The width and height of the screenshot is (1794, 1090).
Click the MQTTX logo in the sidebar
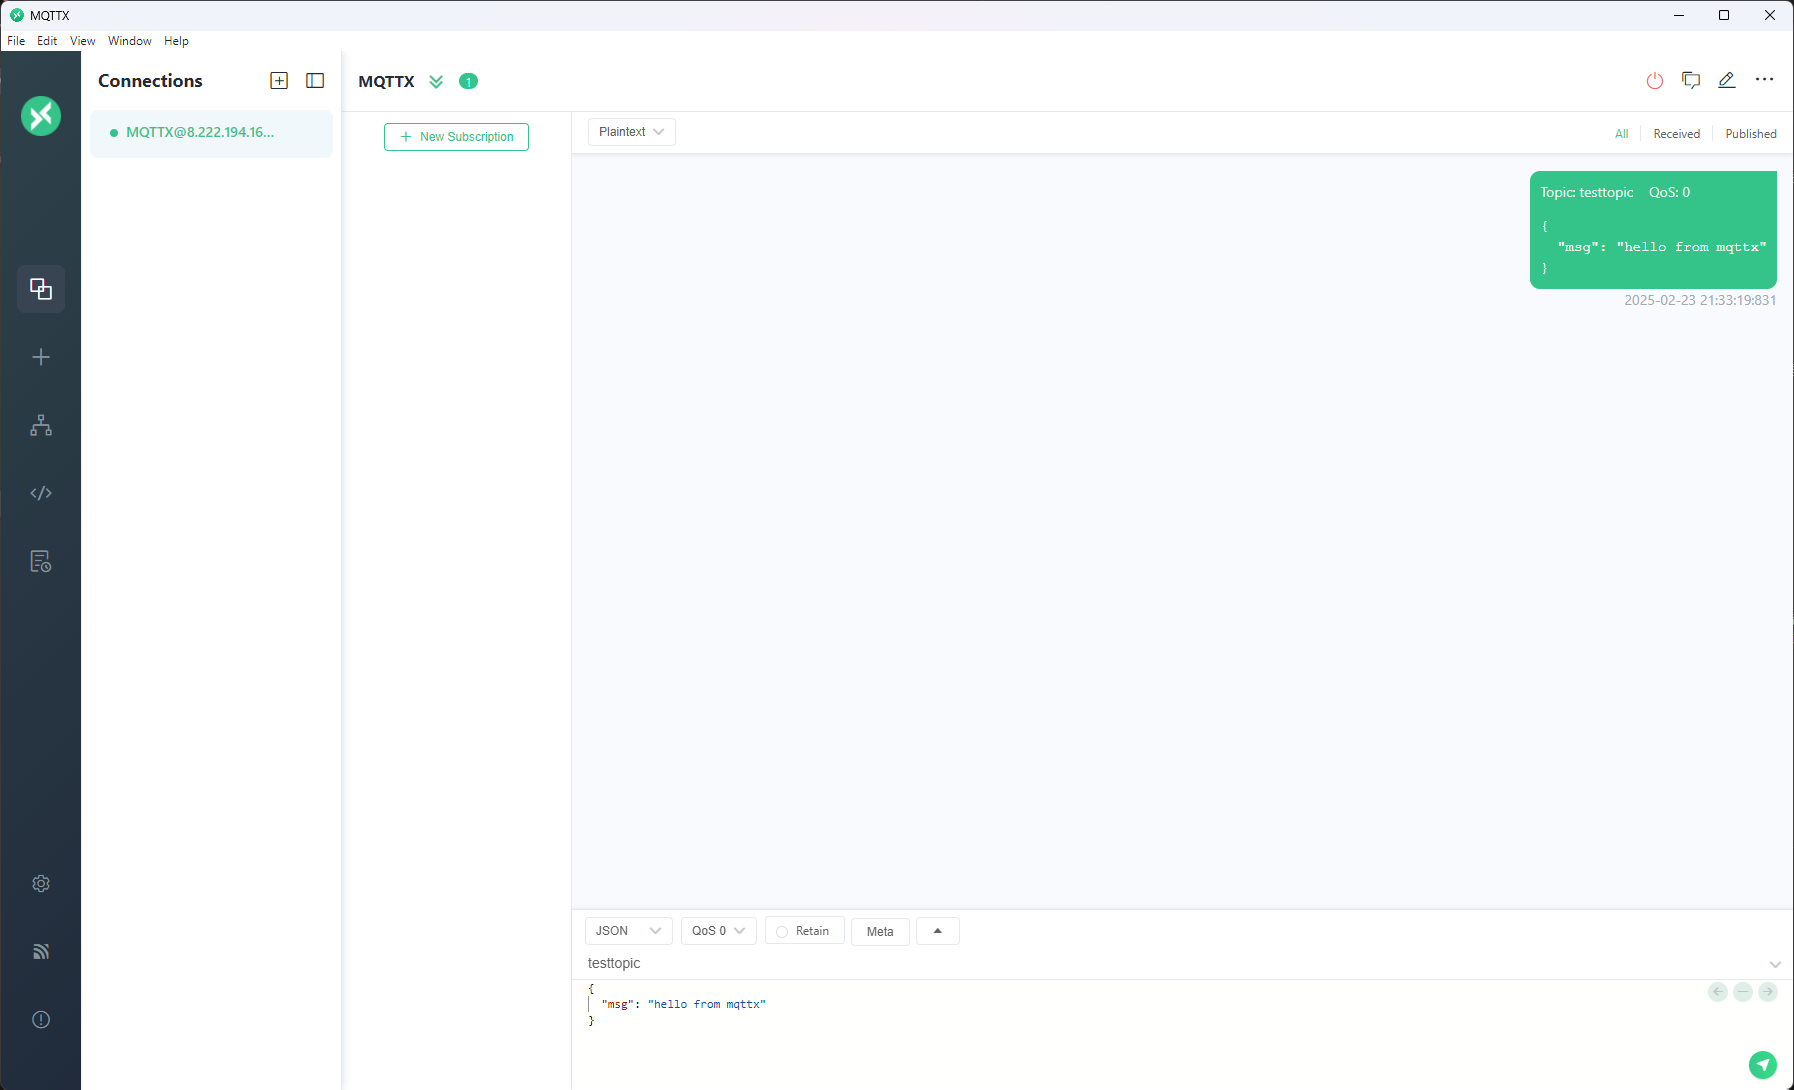point(41,116)
